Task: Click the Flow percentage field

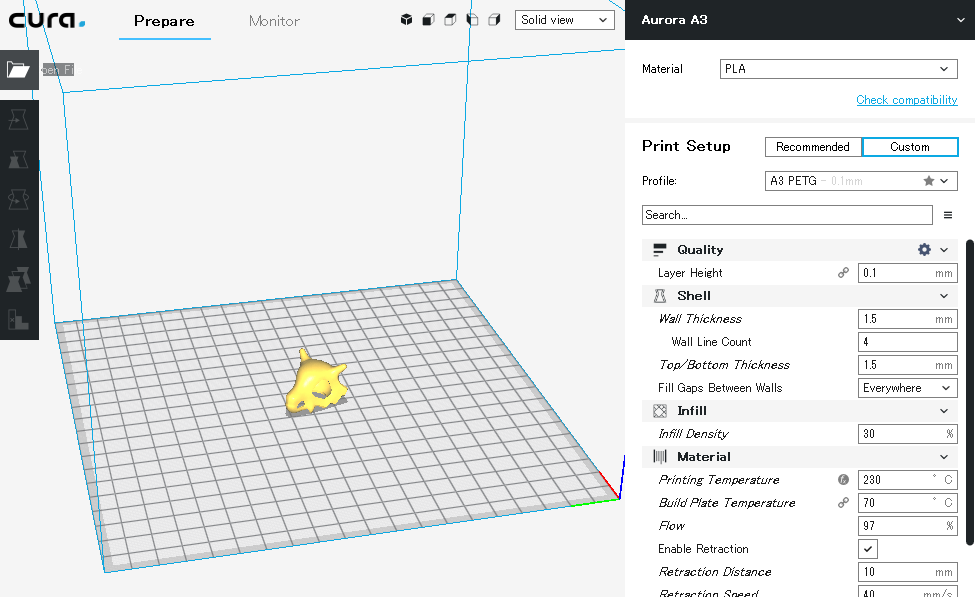Action: [x=908, y=526]
